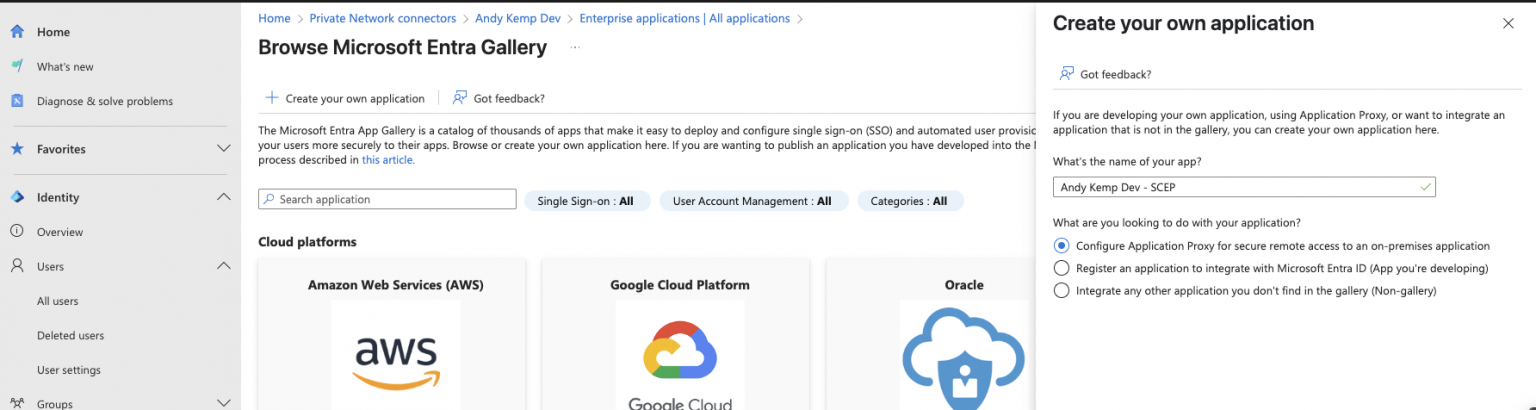The image size is (1536, 410).
Task: Collapse the Identity section chevron
Action: pos(224,197)
